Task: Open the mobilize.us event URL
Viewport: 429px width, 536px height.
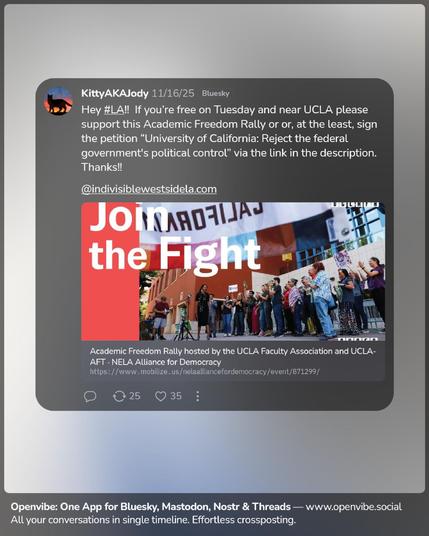Action: point(204,372)
